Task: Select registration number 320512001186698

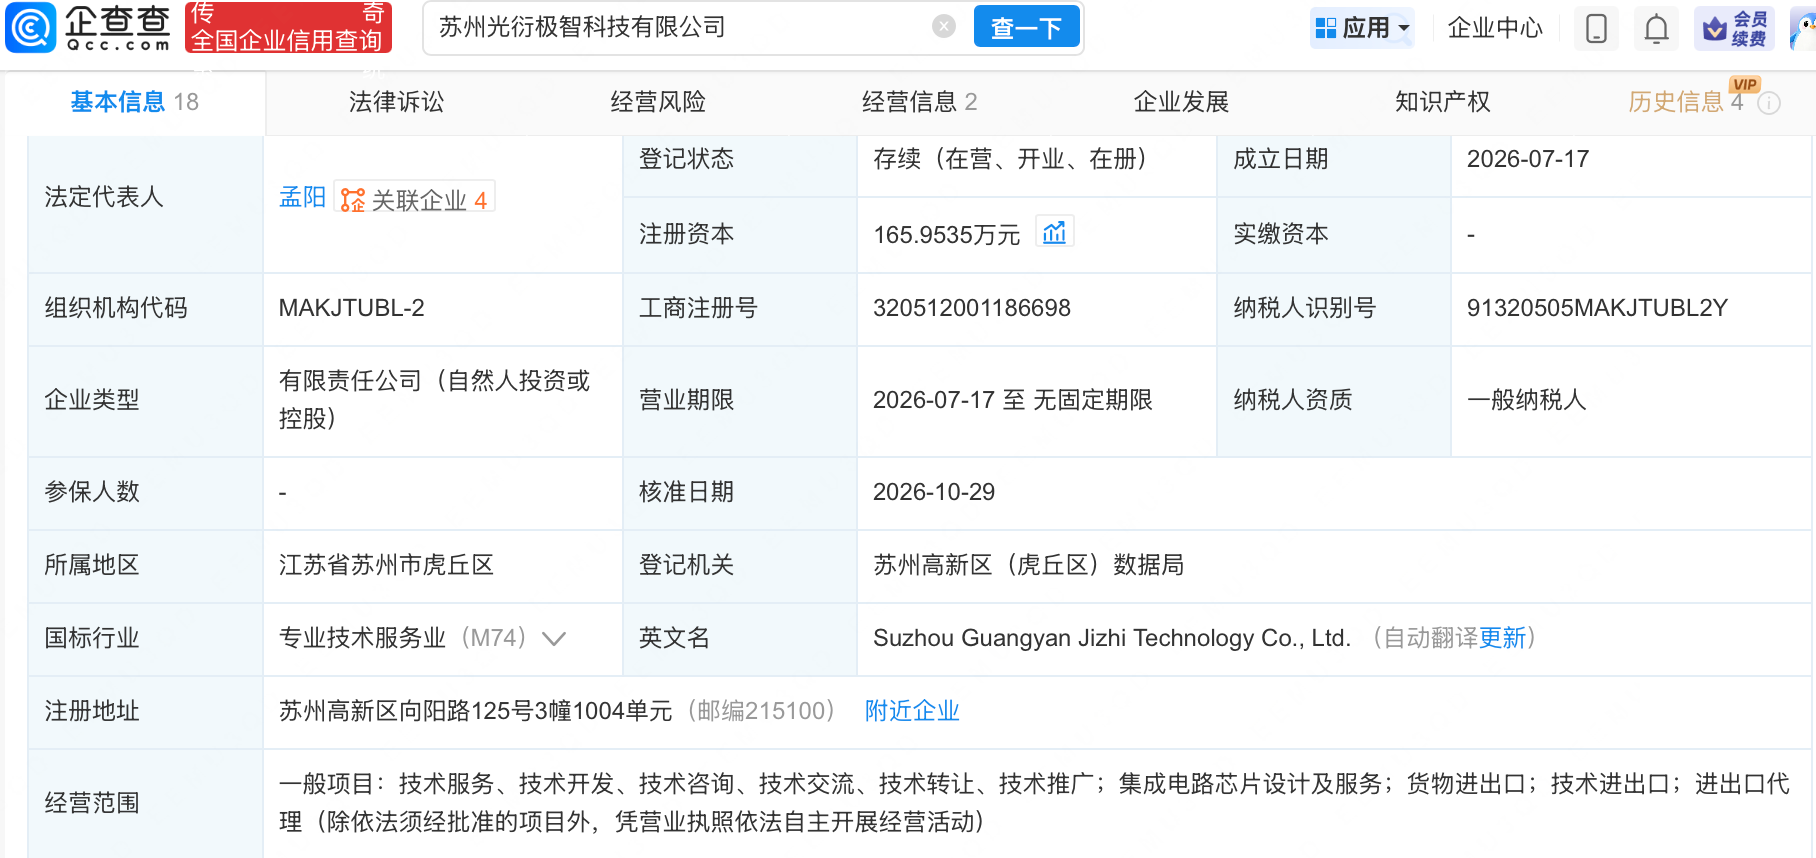Action: point(972,308)
